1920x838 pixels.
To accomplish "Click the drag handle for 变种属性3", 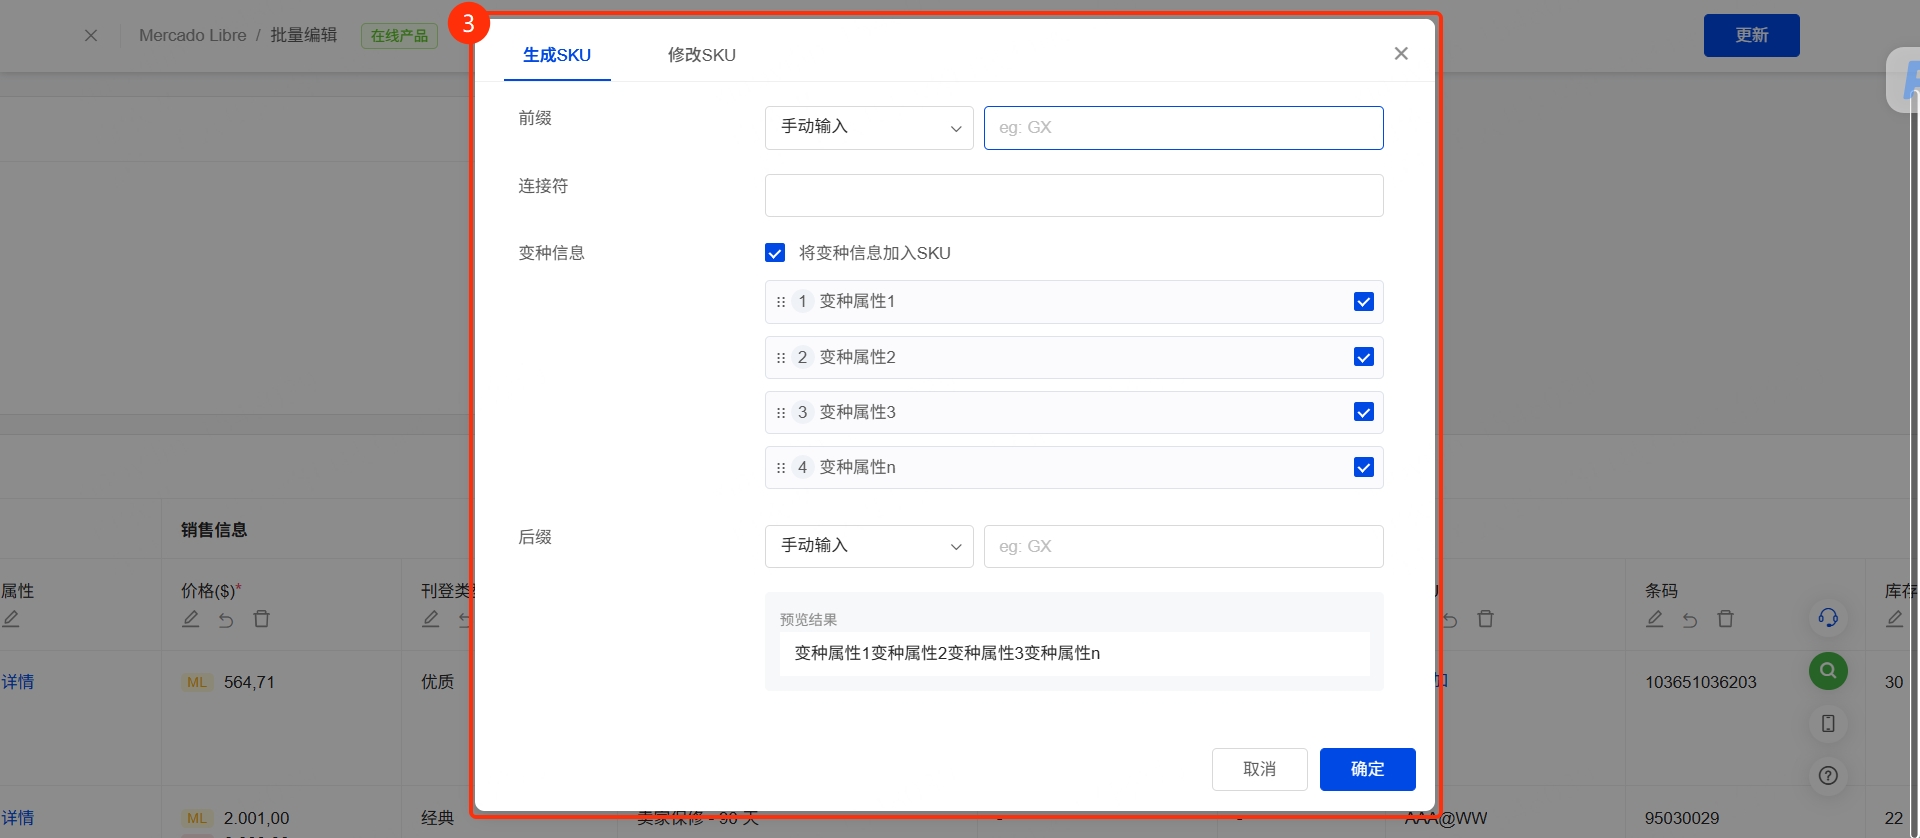I will click(781, 413).
